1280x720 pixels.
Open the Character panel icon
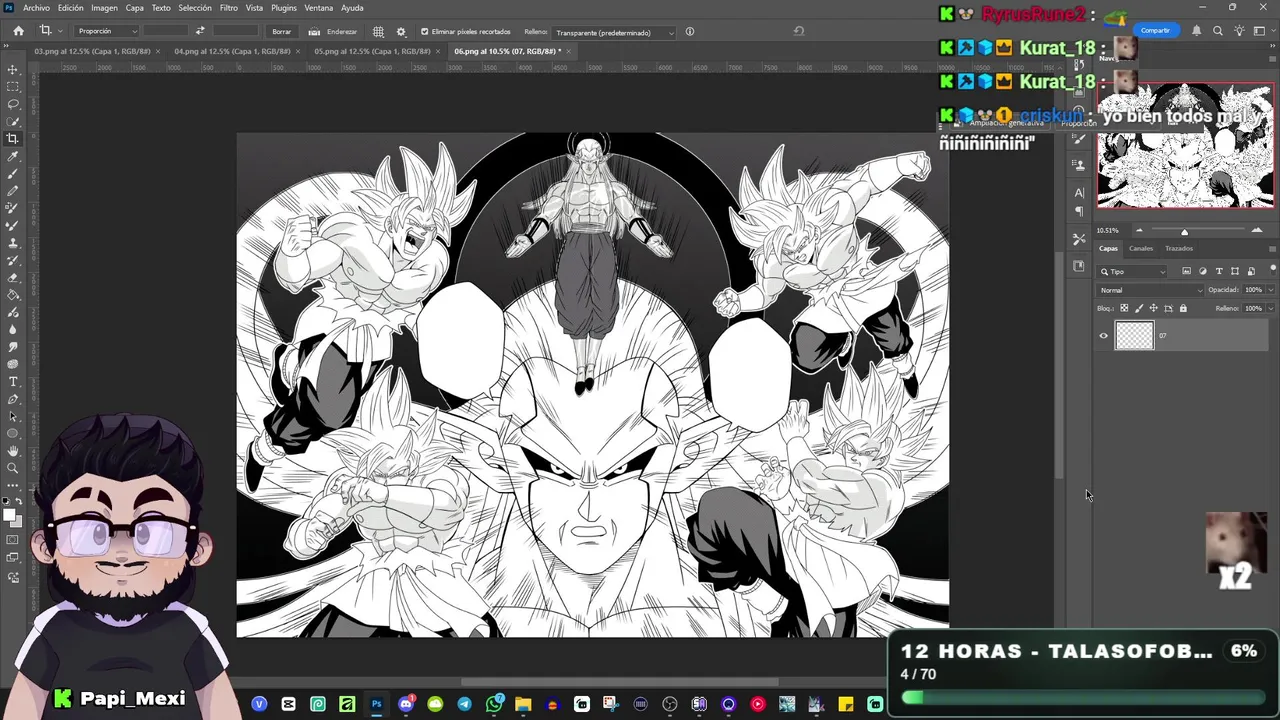1079,192
